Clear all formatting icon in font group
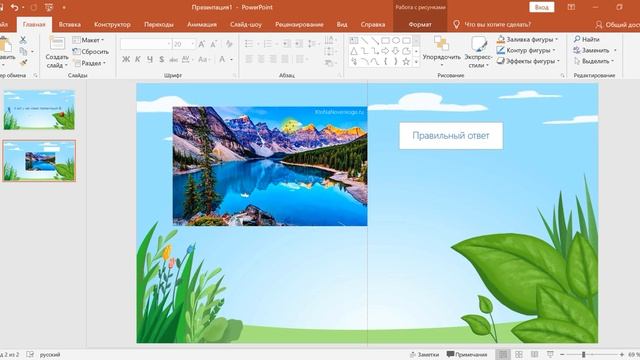 229,44
